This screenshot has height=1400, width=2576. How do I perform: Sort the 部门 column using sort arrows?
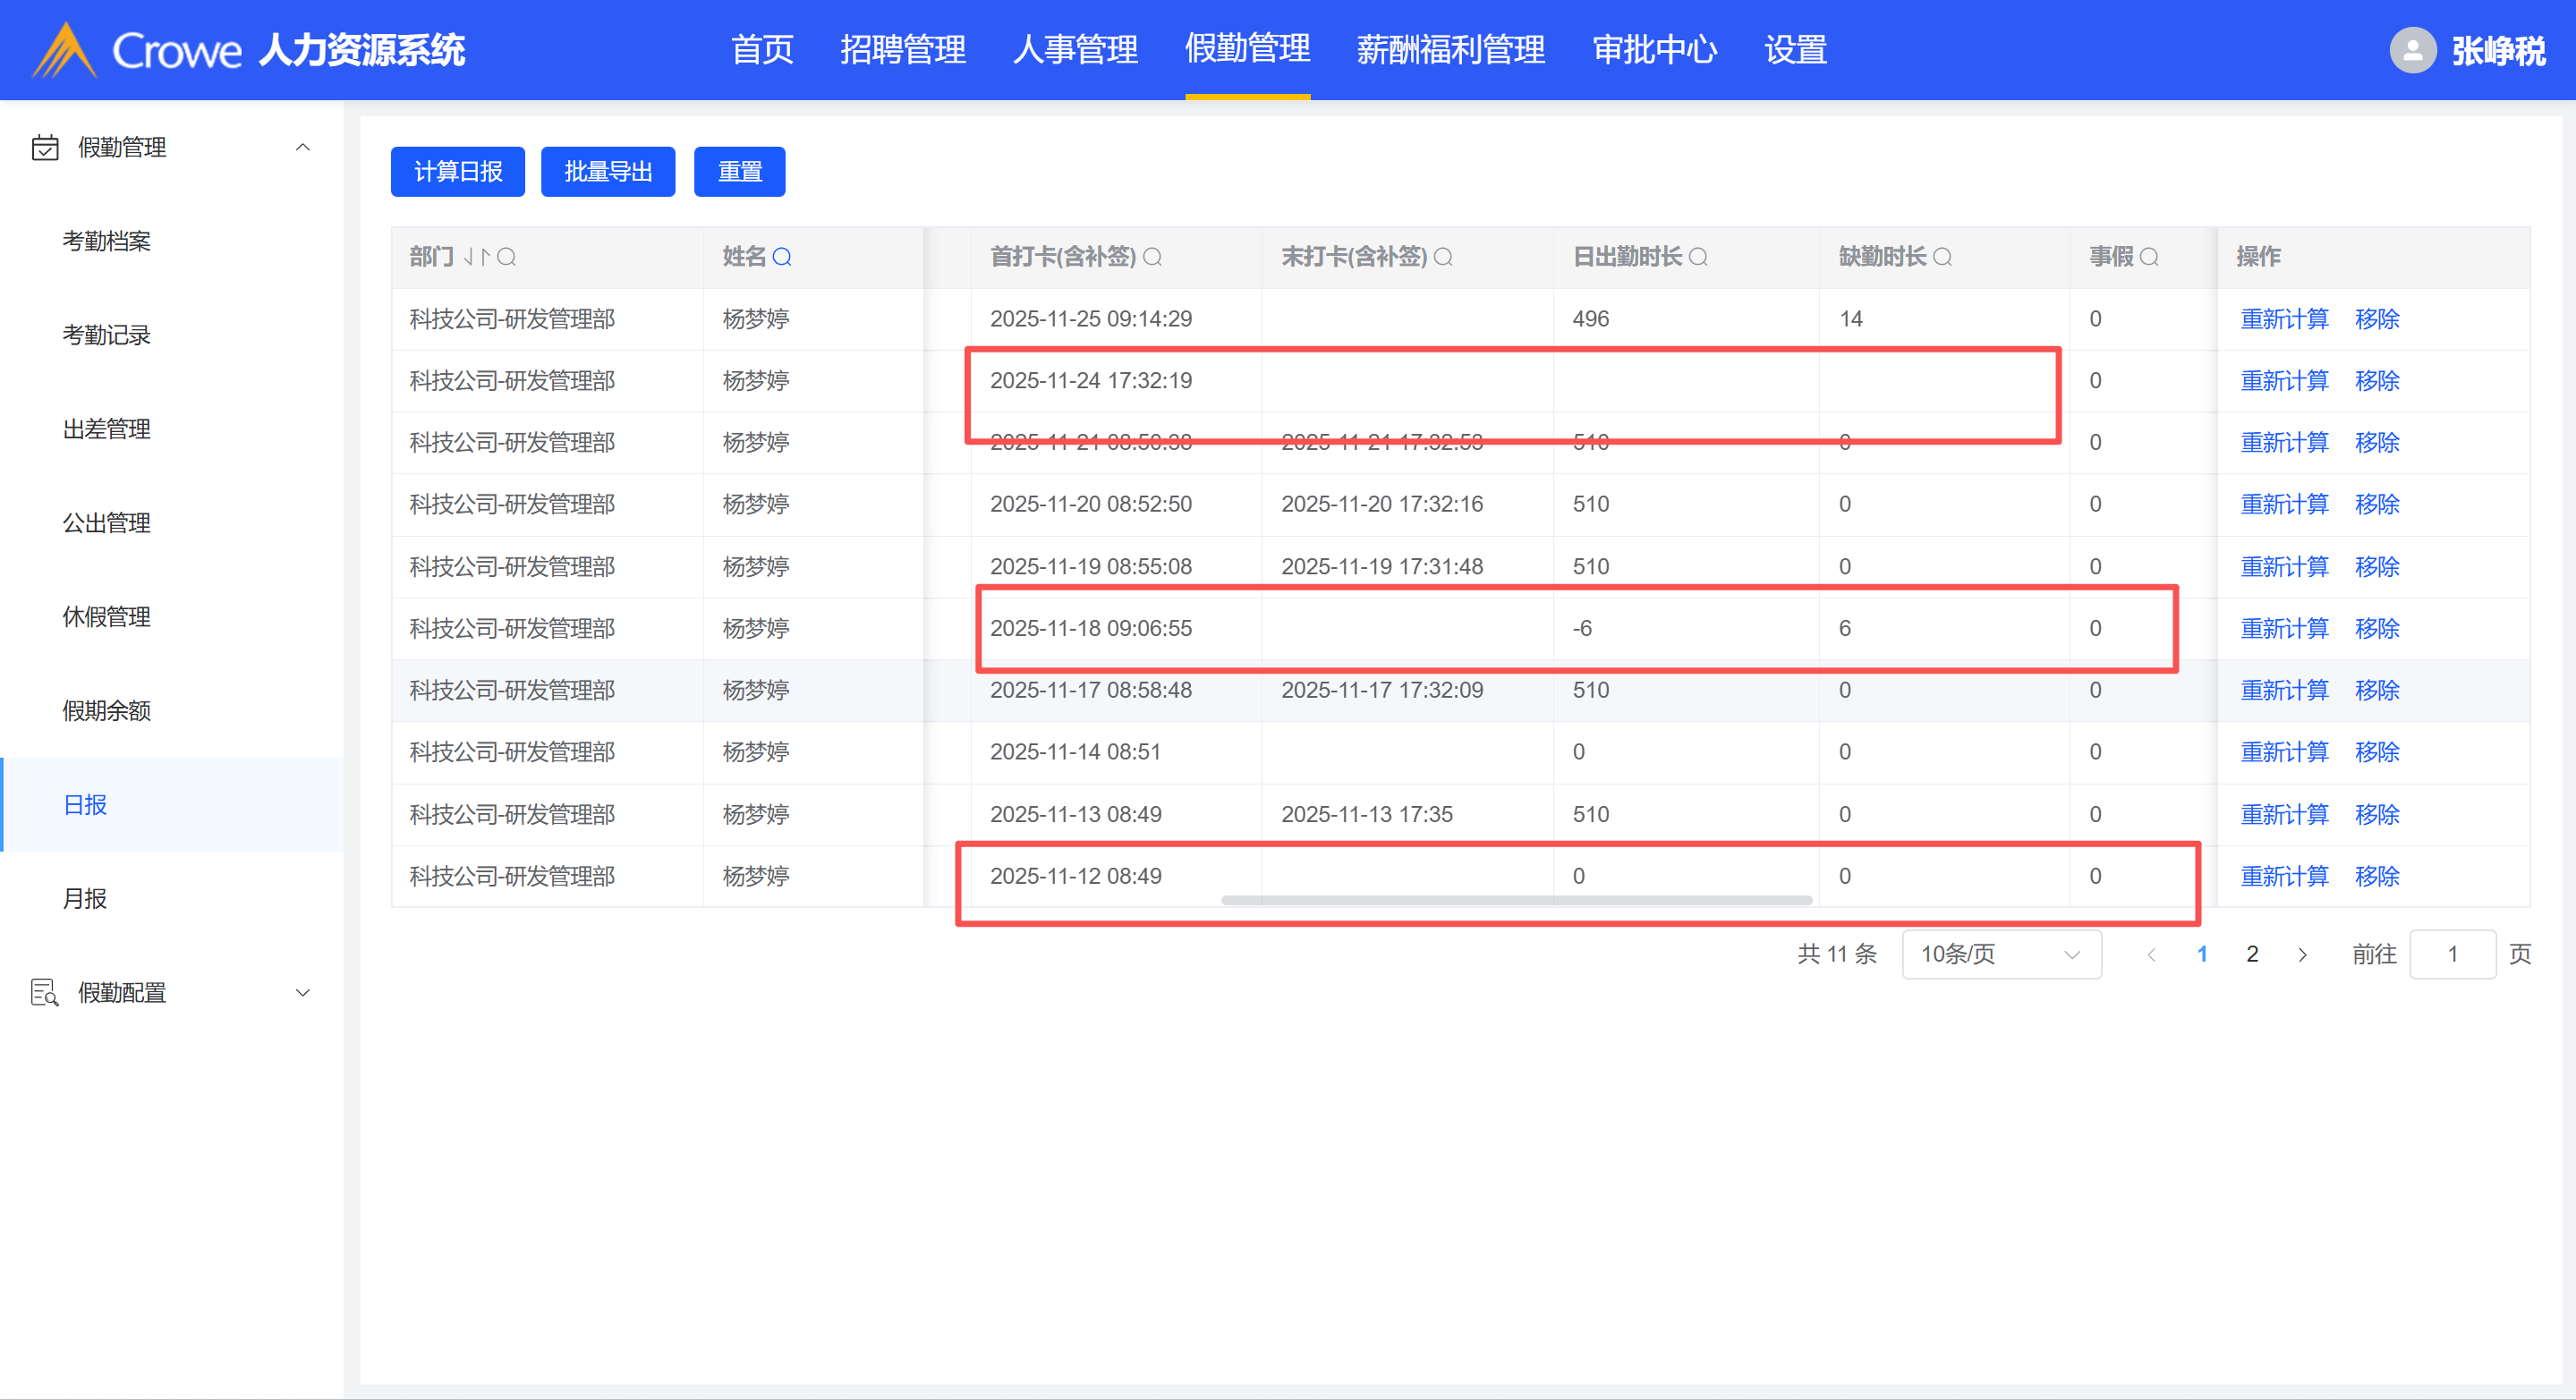pyautogui.click(x=476, y=257)
